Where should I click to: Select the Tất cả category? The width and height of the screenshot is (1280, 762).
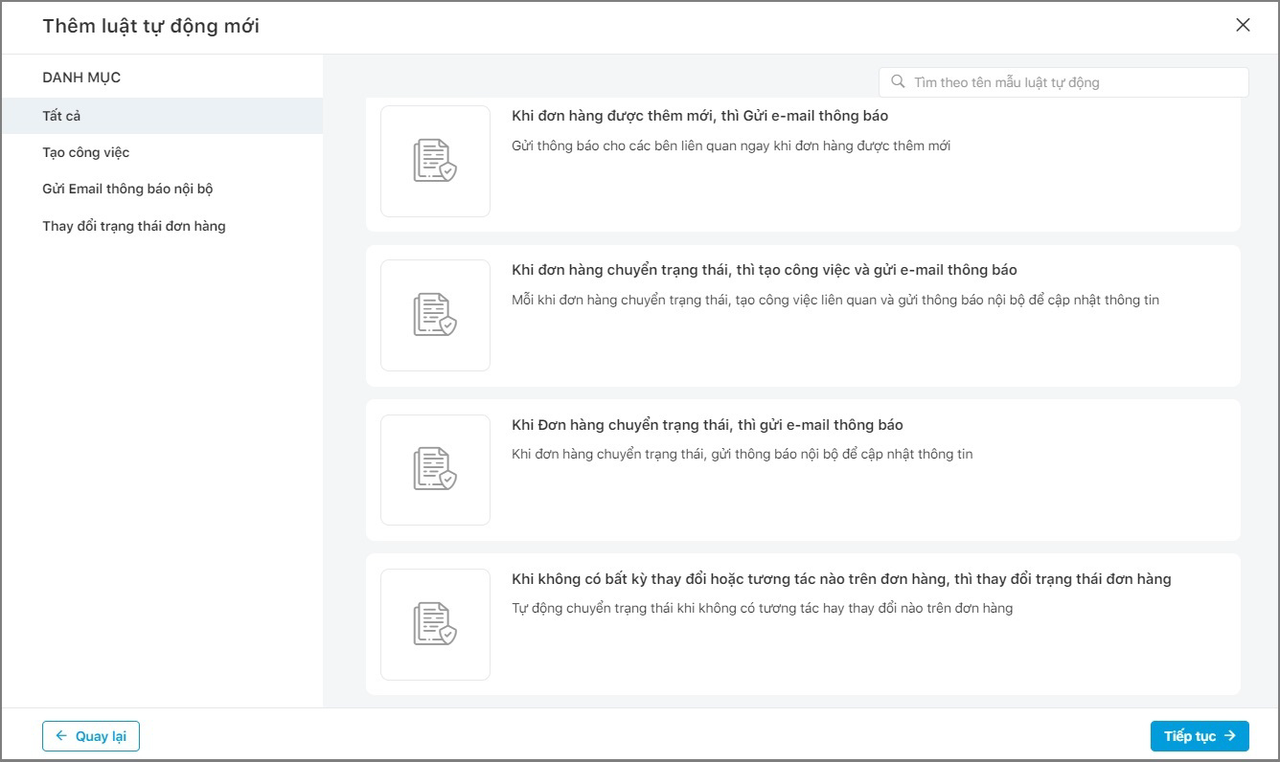[162, 116]
